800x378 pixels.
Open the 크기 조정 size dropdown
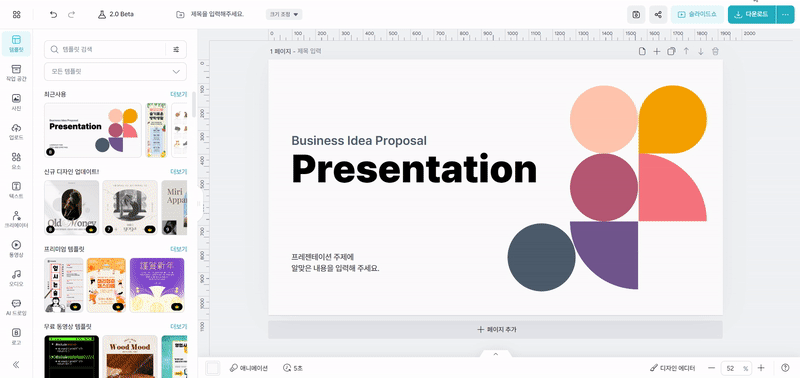[x=284, y=14]
